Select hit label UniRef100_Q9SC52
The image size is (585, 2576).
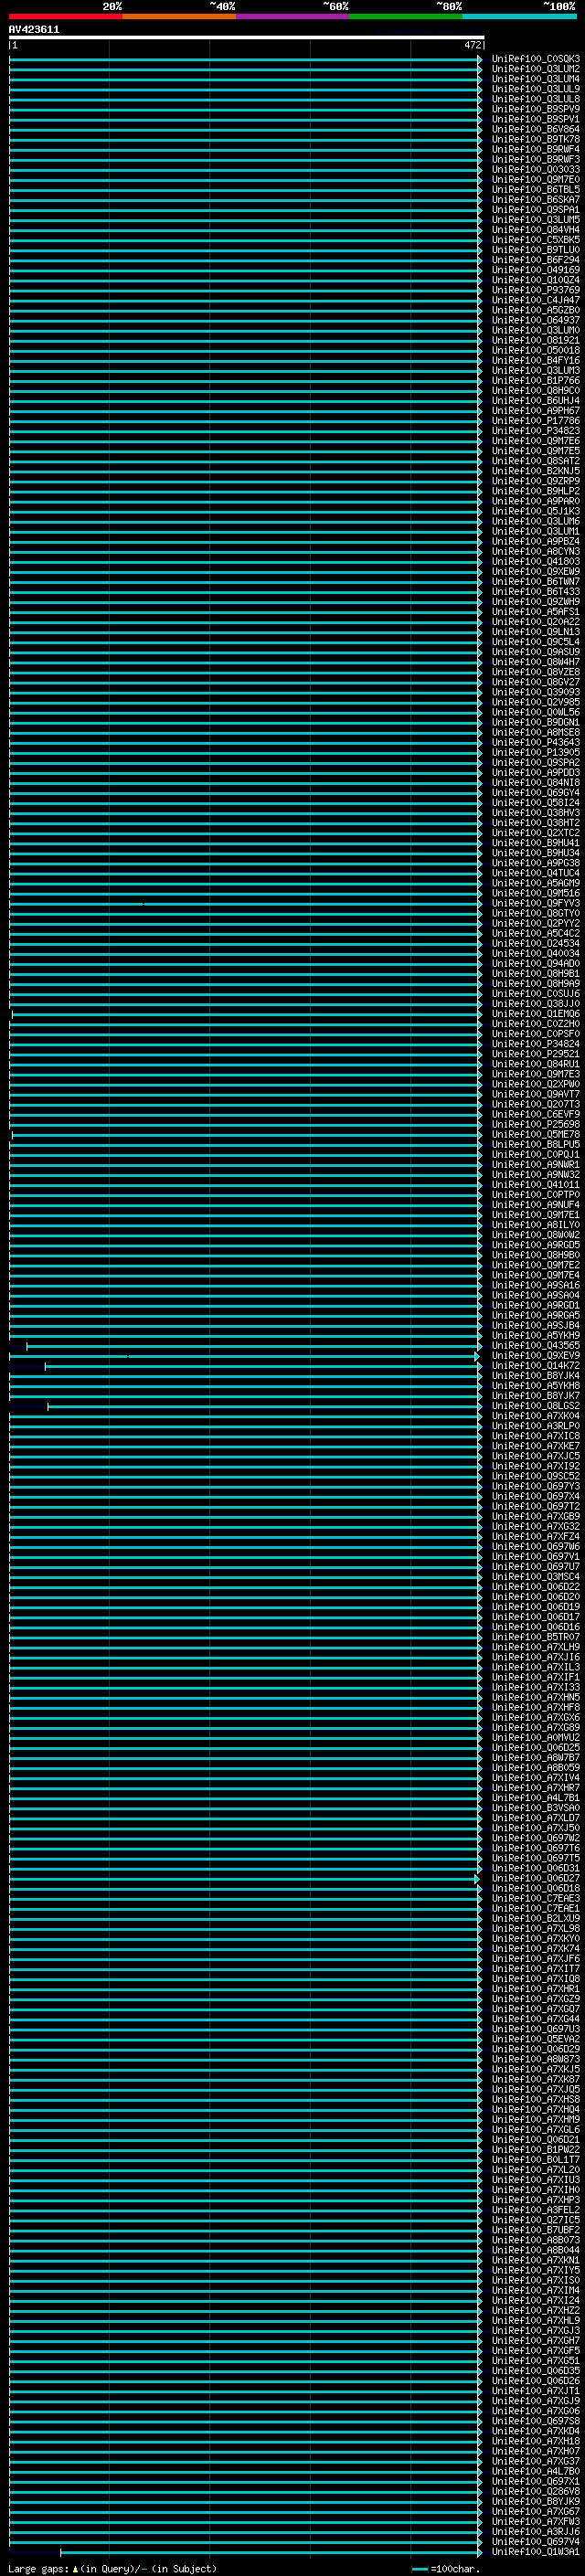(x=536, y=1476)
